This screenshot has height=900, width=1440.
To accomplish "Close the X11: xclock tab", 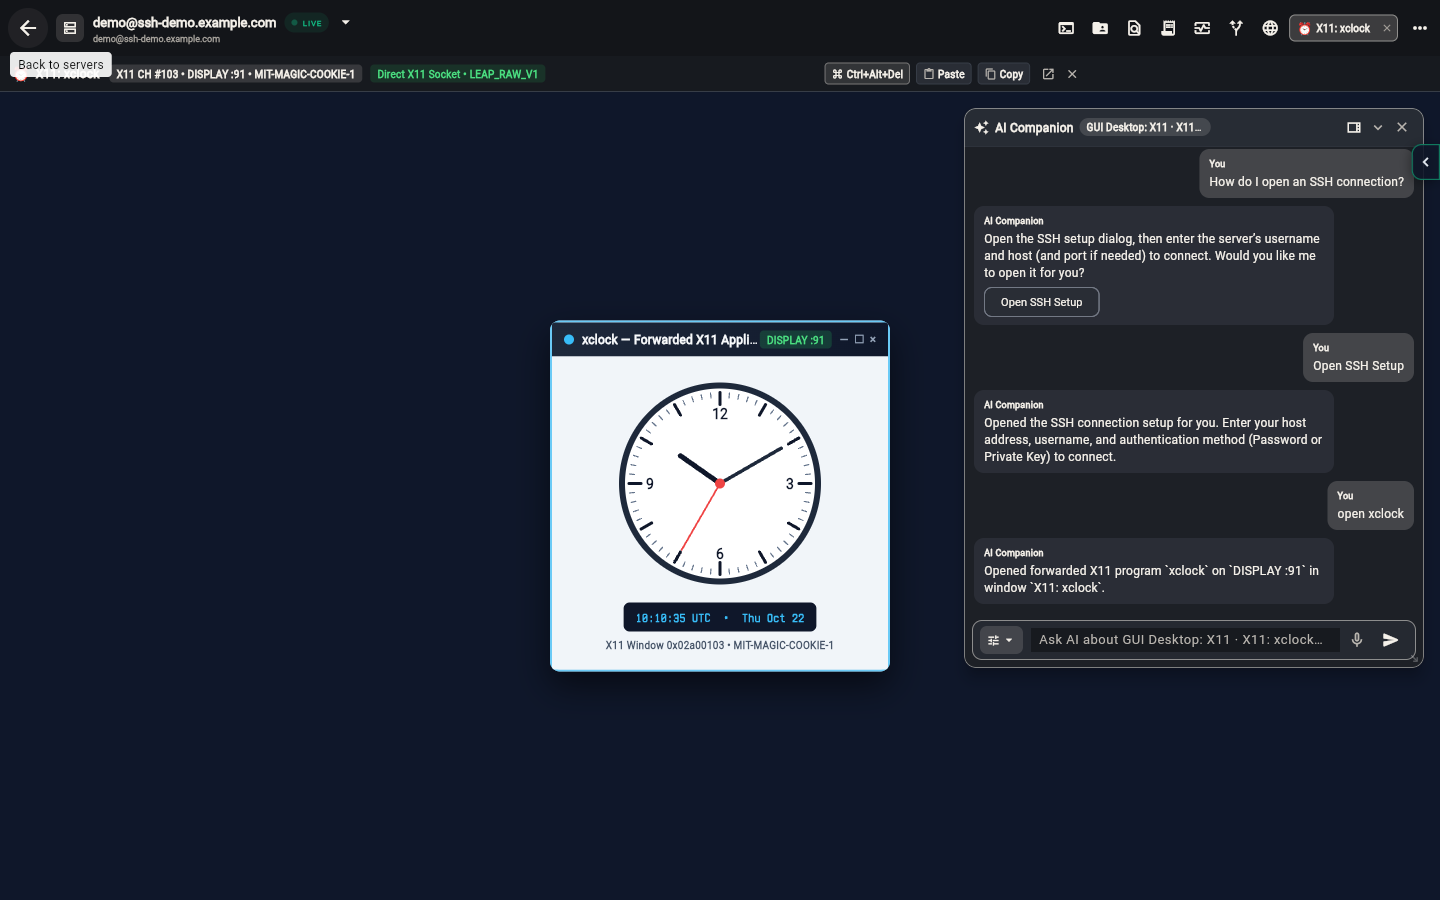I will (x=1387, y=28).
